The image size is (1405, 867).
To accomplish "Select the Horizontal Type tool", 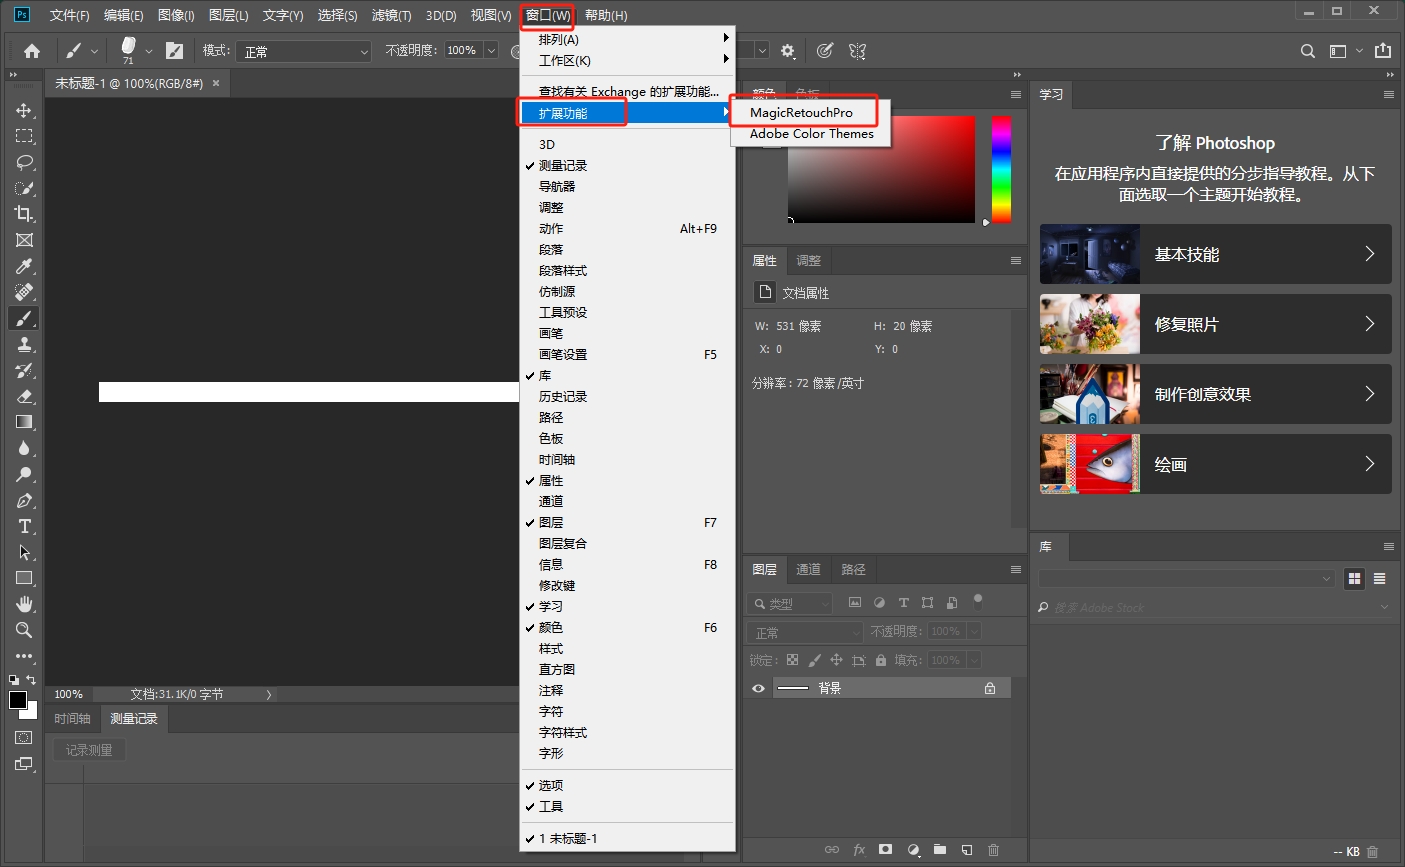I will pos(24,526).
